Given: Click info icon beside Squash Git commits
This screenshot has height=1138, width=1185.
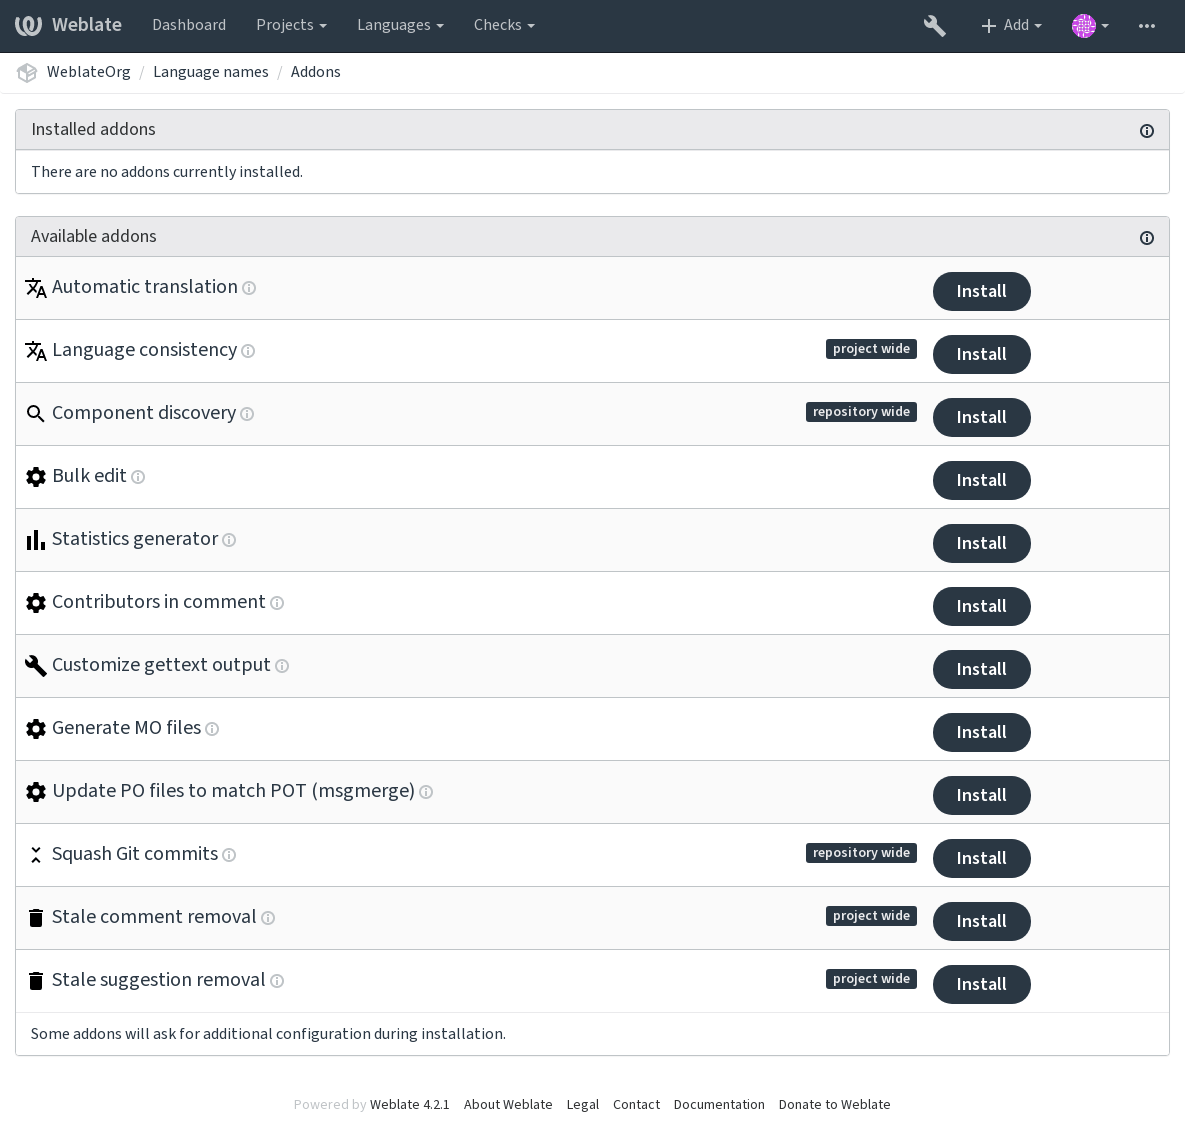Looking at the screenshot, I should point(229,855).
